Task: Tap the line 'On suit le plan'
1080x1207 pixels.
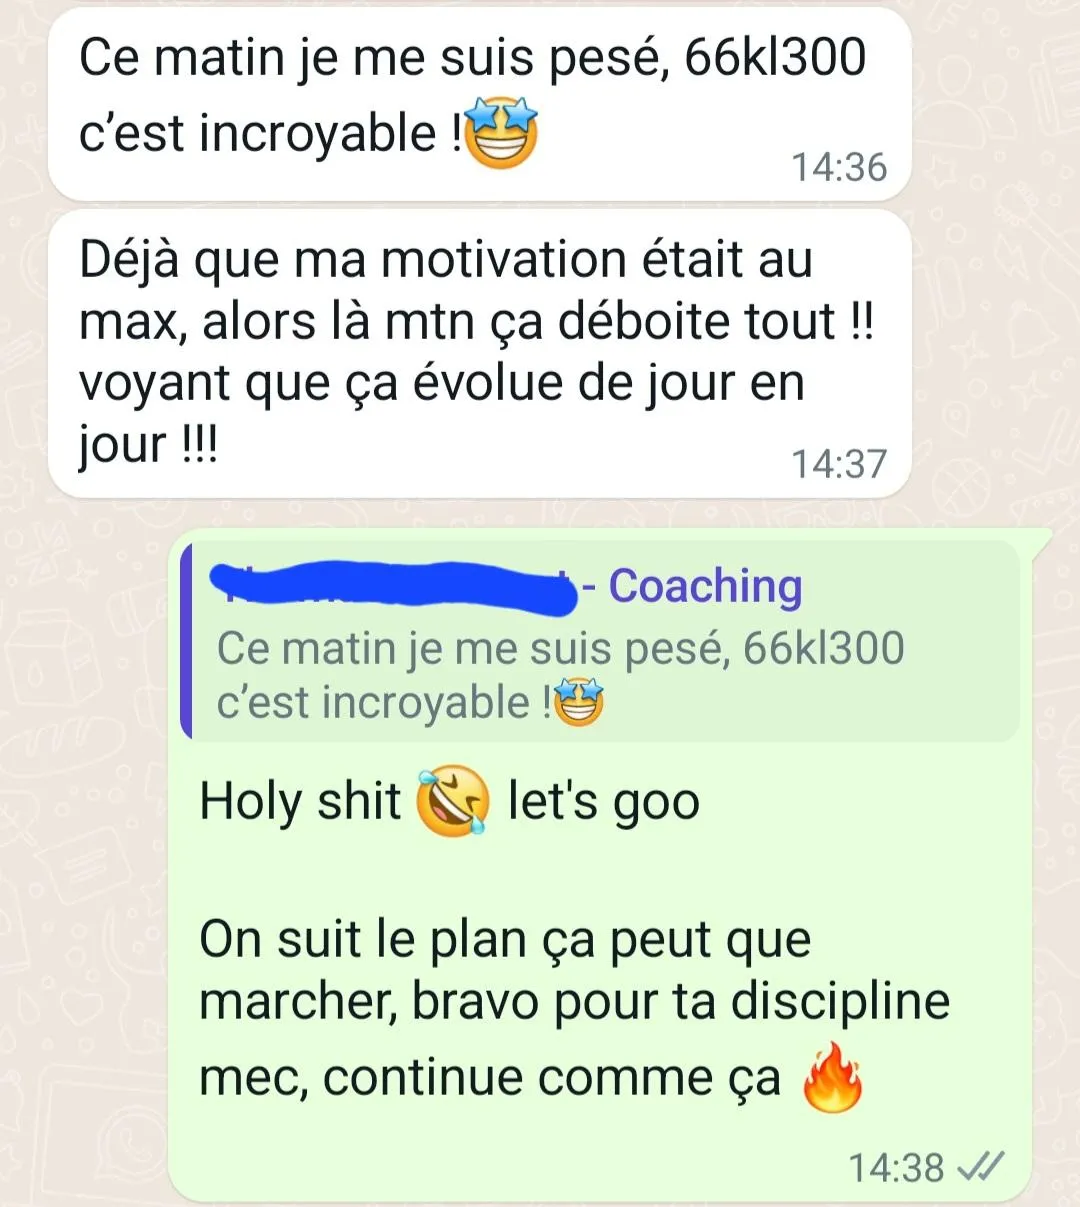Action: [x=505, y=940]
